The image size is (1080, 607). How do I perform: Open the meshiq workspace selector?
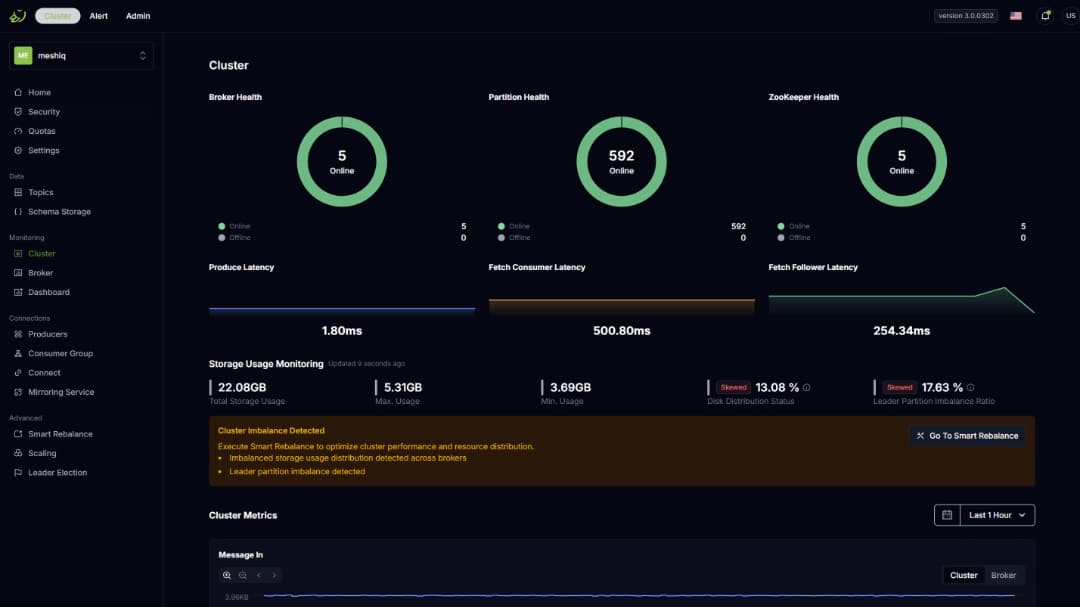tap(80, 56)
